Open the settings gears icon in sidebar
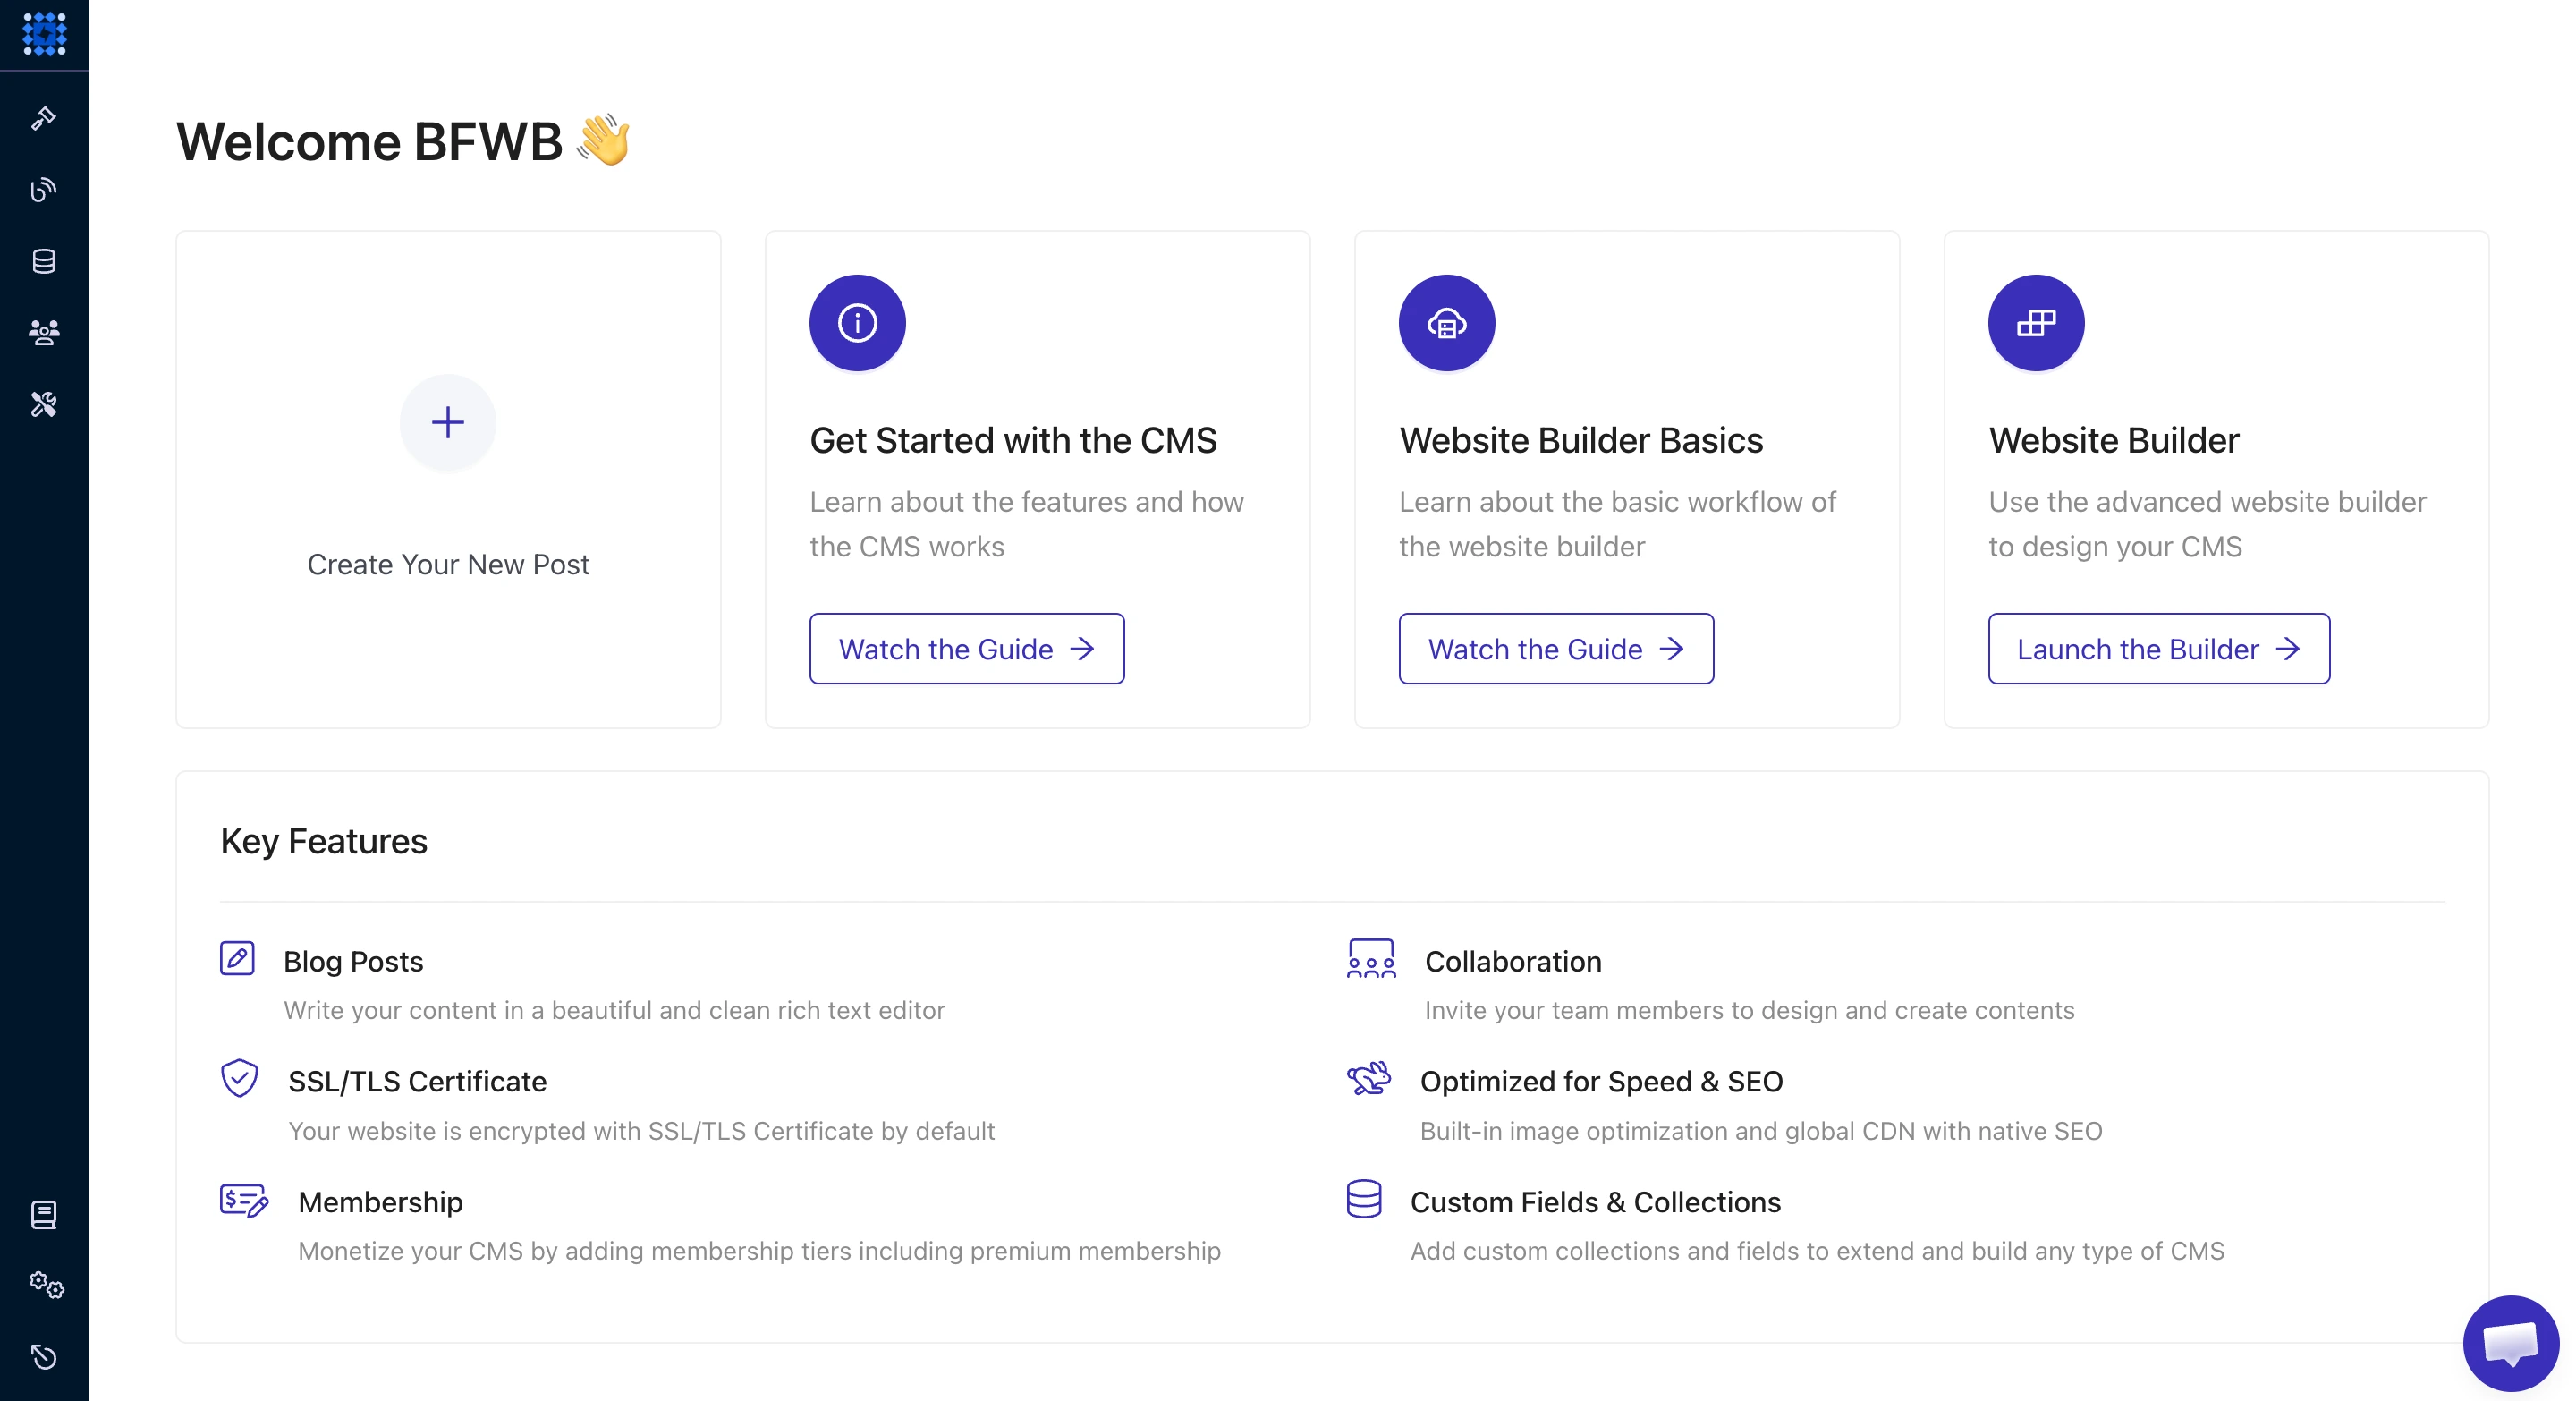 point(44,1287)
